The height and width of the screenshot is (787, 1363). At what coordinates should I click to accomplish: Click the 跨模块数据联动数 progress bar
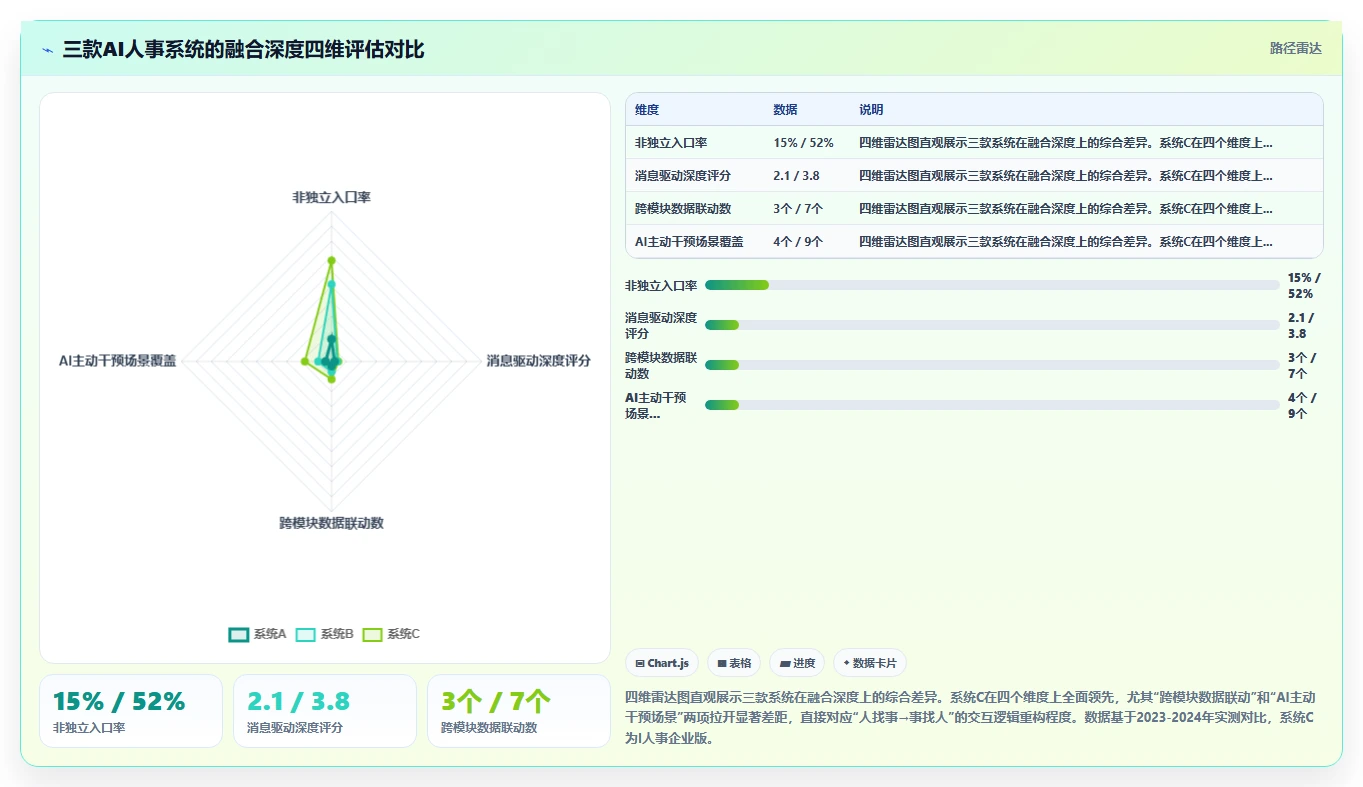coord(992,365)
